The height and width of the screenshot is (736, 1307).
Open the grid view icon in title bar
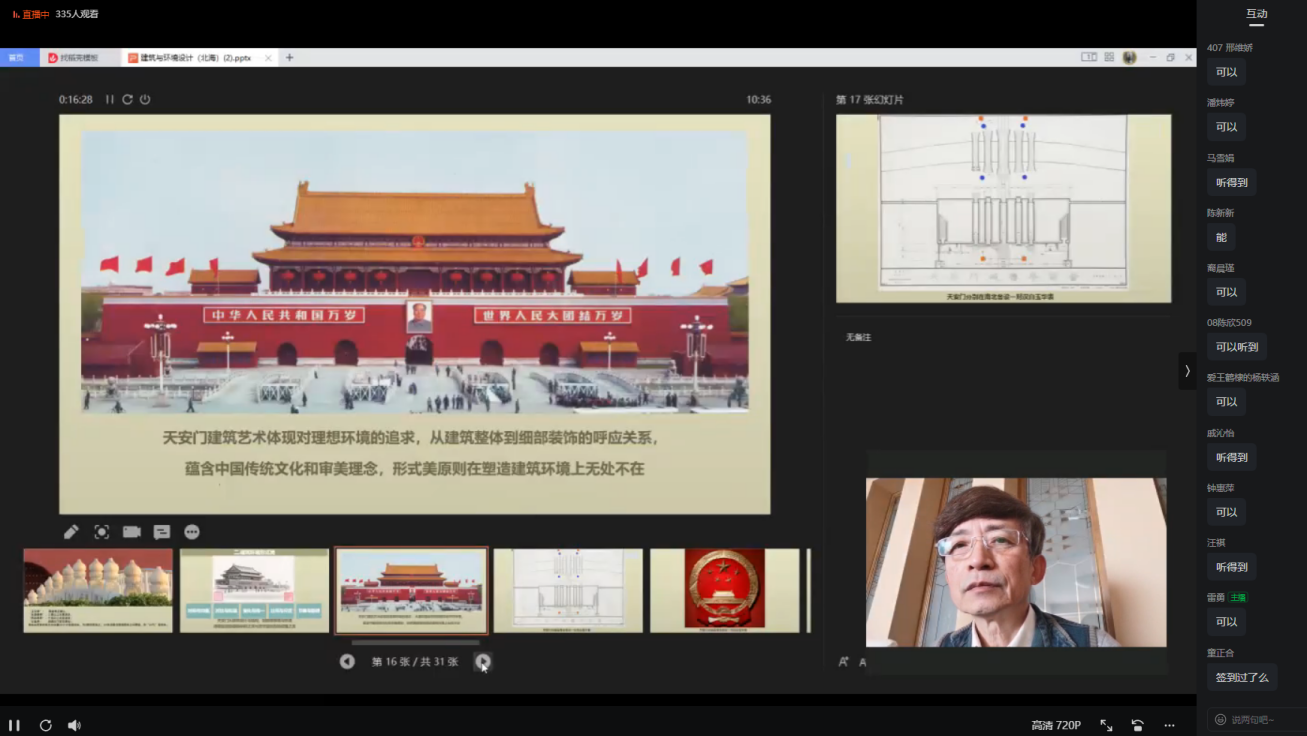pyautogui.click(x=1109, y=58)
